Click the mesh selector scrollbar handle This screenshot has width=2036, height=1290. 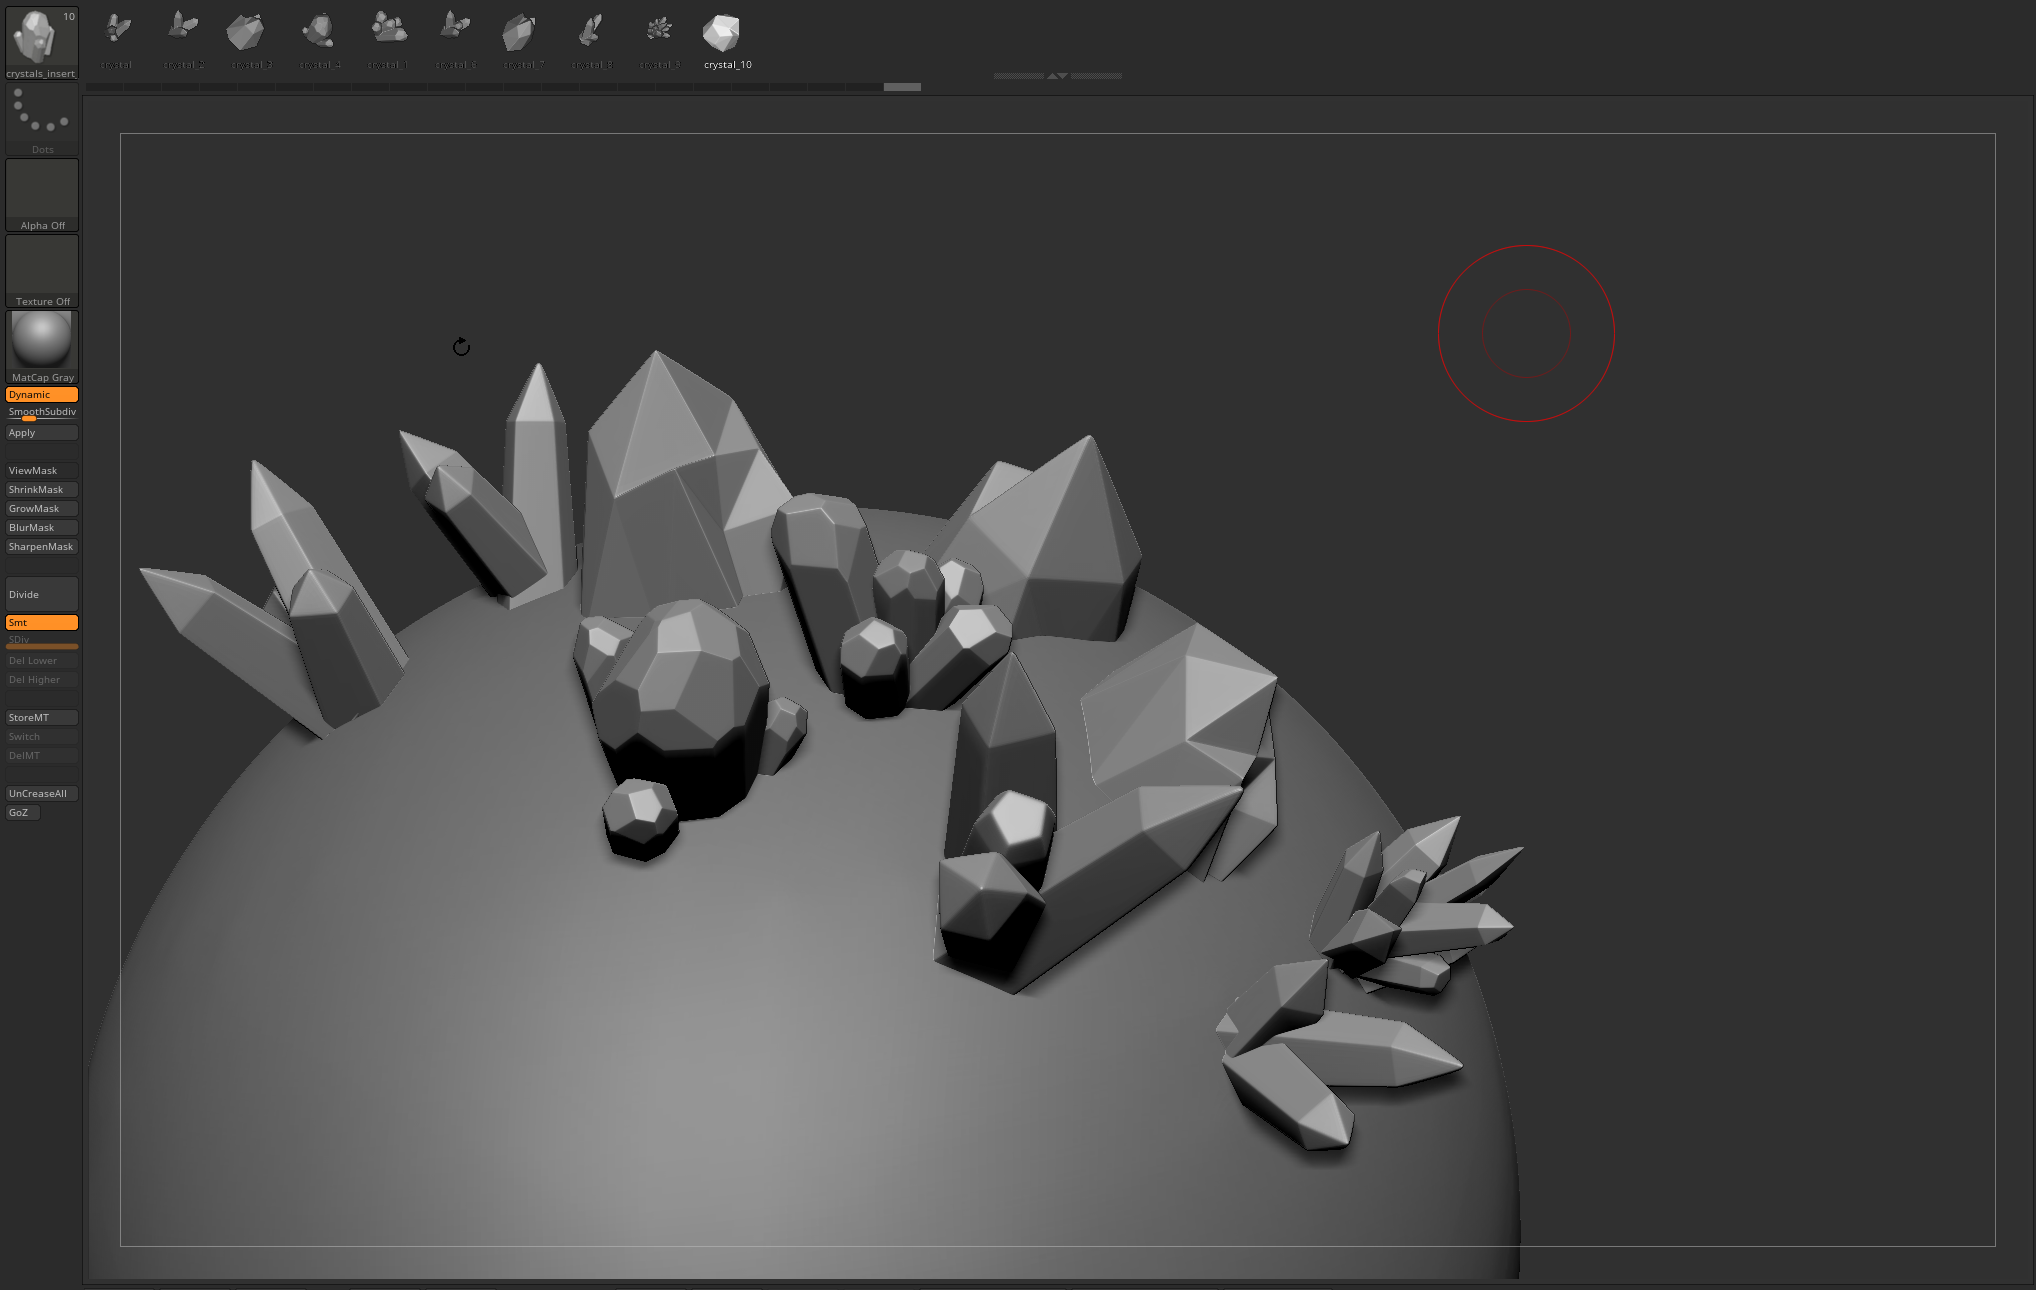pyautogui.click(x=902, y=87)
